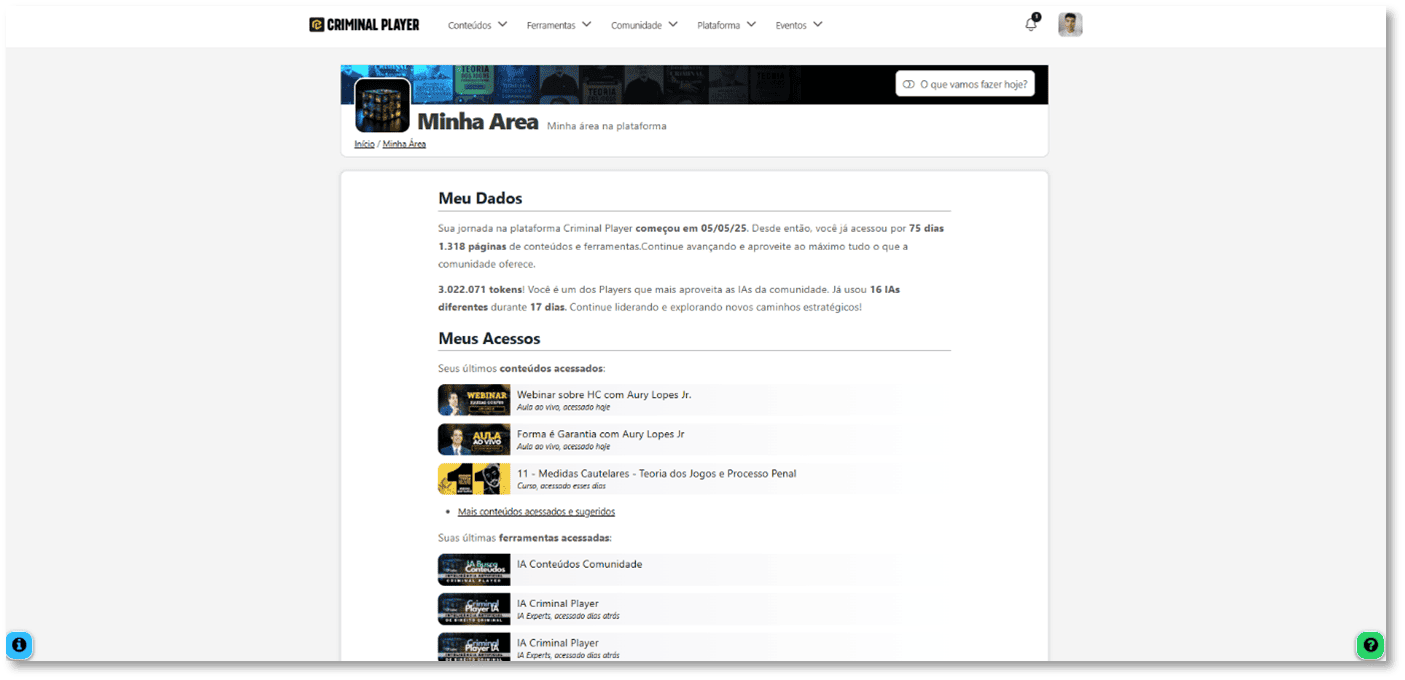Image resolution: width=1405 pixels, height=680 pixels.
Task: Open the Eventos menu
Action: point(798,25)
